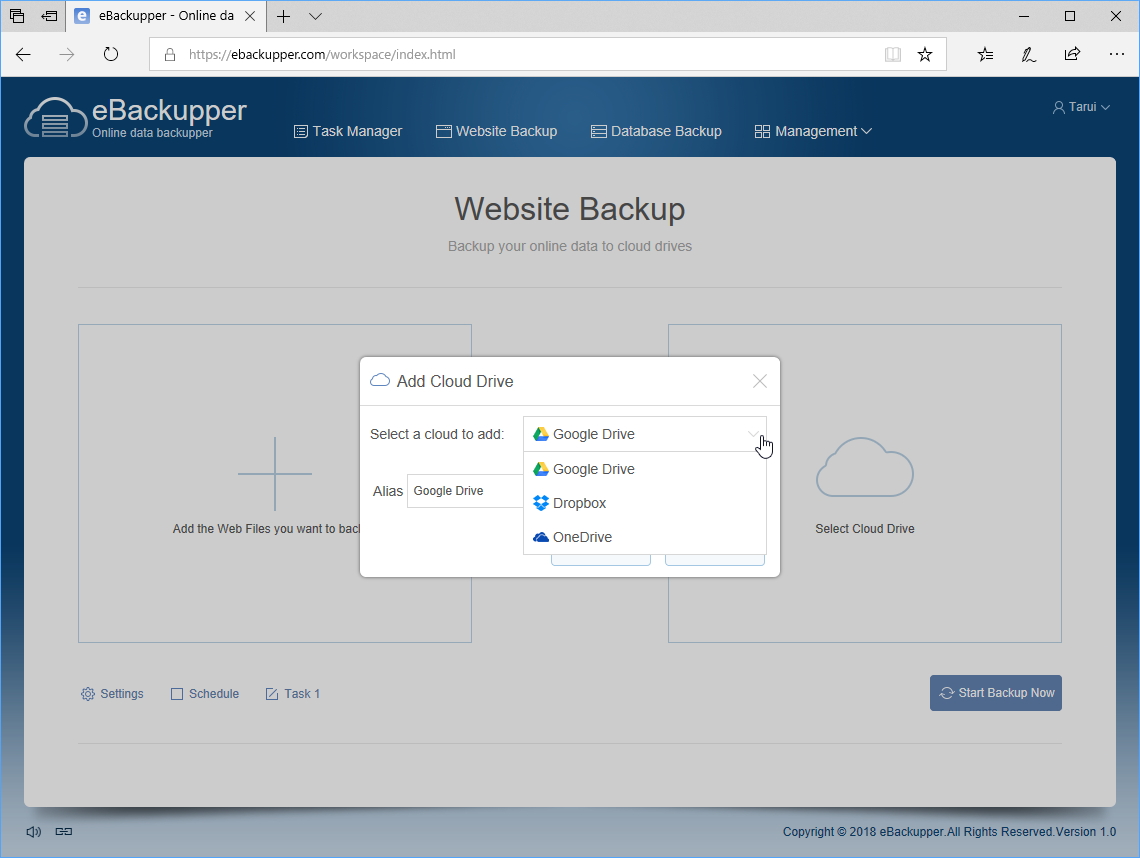The image size is (1140, 858).
Task: Choose Google Drive in the dropdown list
Action: [593, 468]
